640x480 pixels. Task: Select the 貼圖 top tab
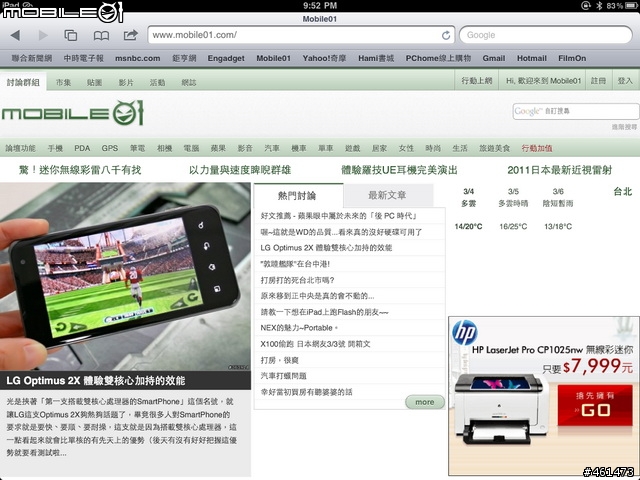click(x=94, y=82)
